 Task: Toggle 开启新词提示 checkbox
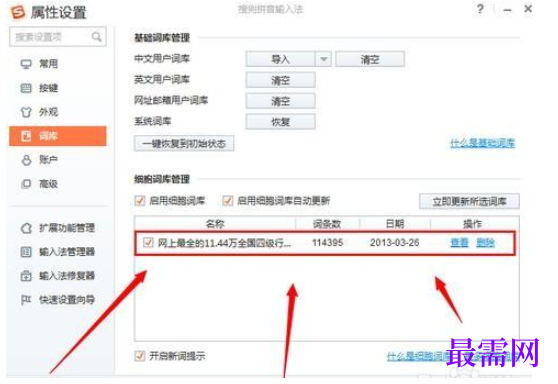(140, 356)
